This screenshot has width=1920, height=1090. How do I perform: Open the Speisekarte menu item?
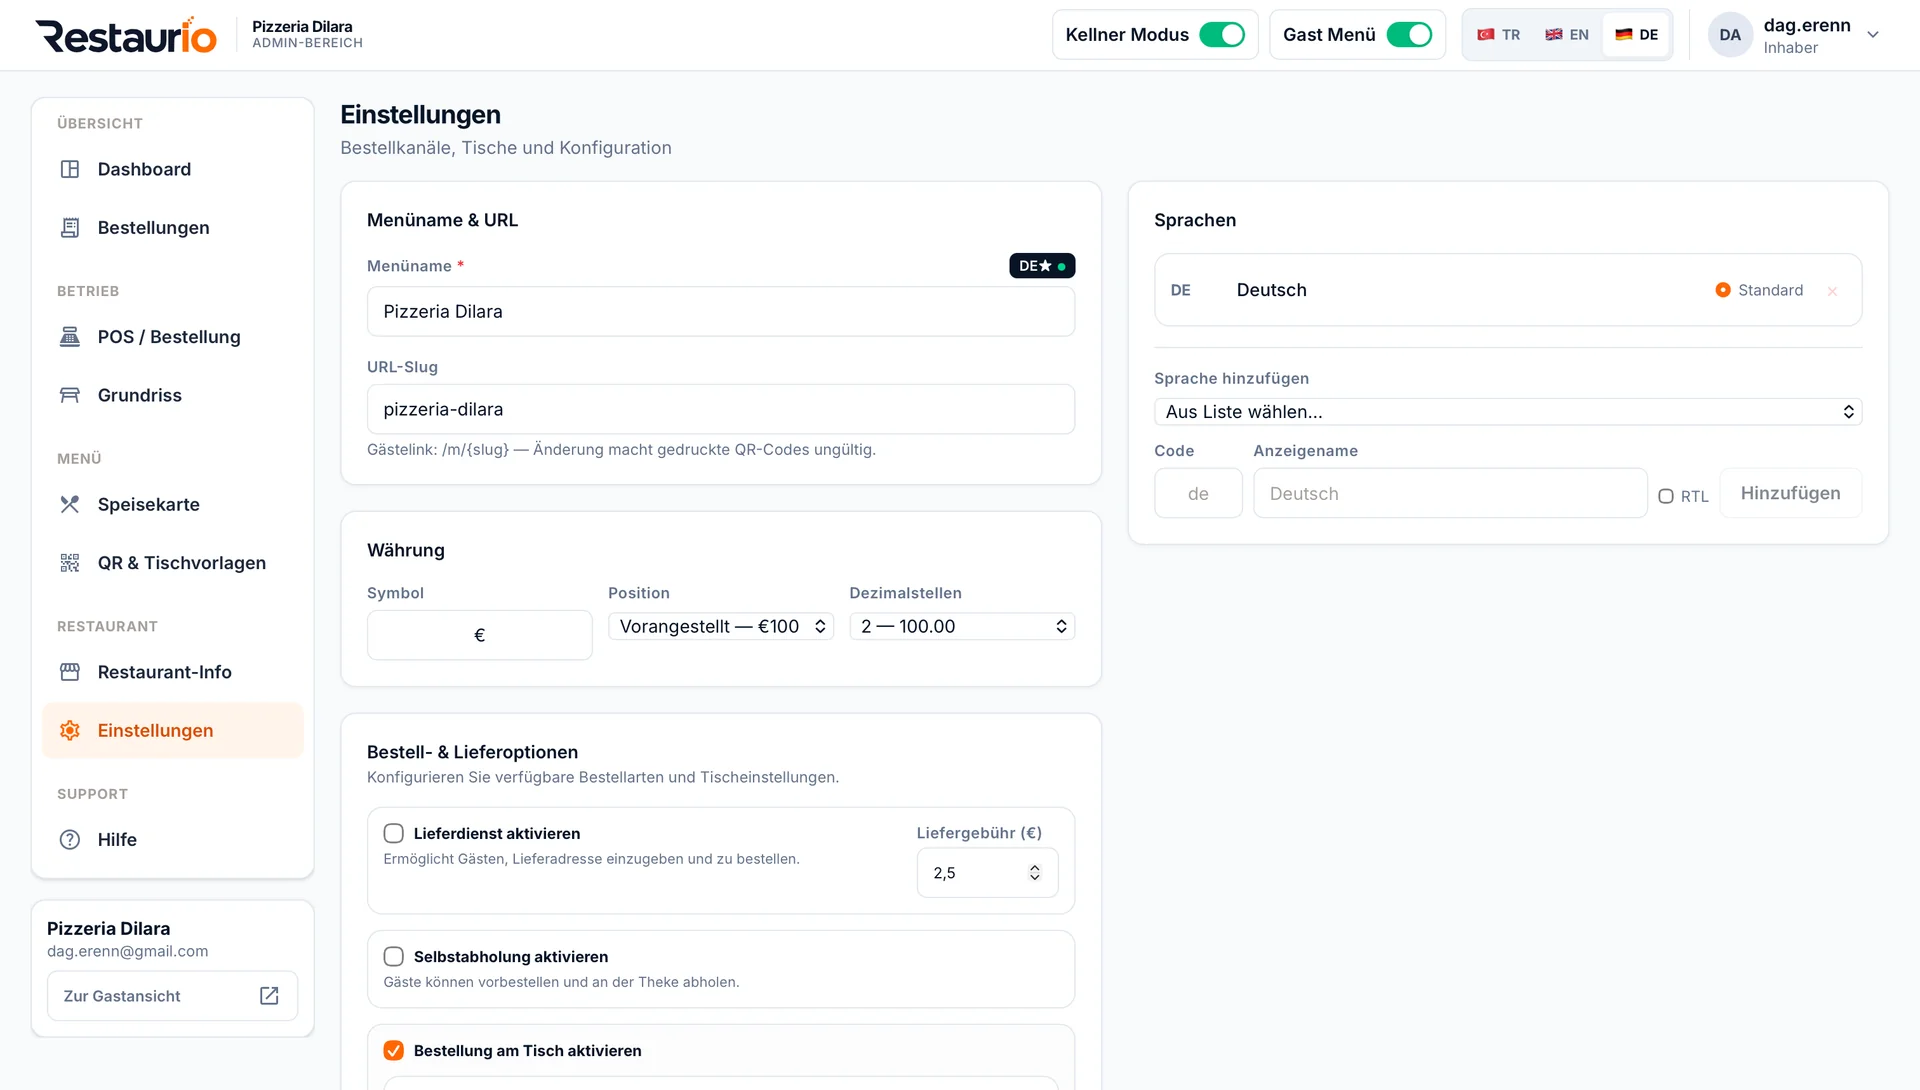point(173,505)
